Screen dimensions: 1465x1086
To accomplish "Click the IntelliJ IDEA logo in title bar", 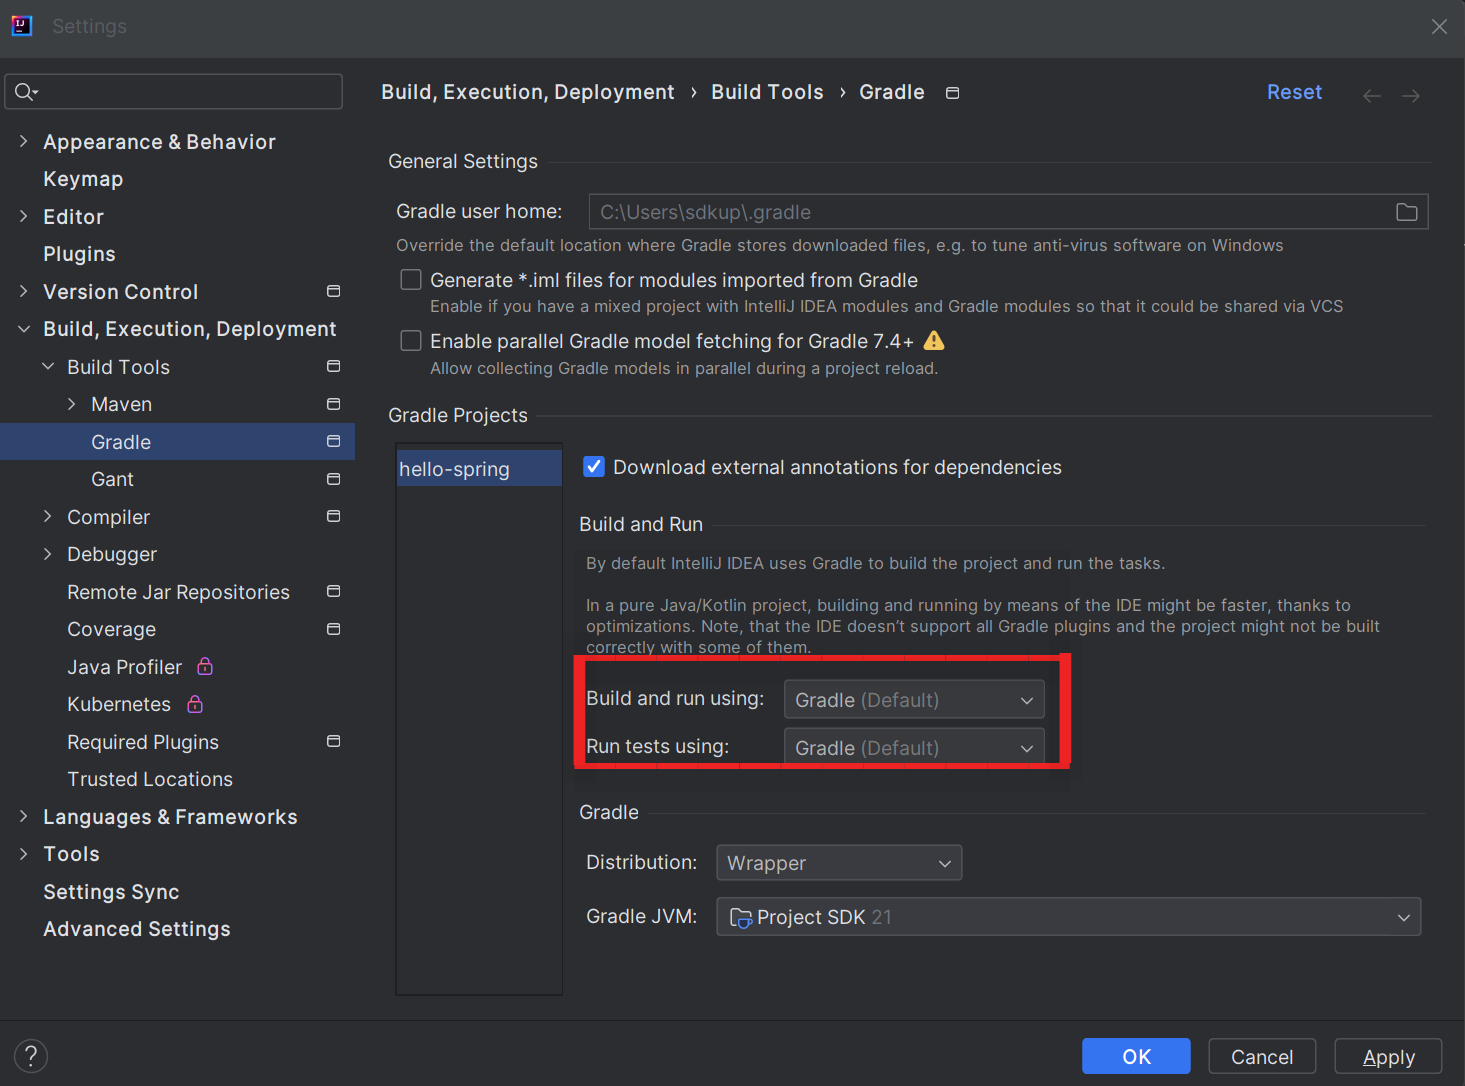I will (22, 26).
